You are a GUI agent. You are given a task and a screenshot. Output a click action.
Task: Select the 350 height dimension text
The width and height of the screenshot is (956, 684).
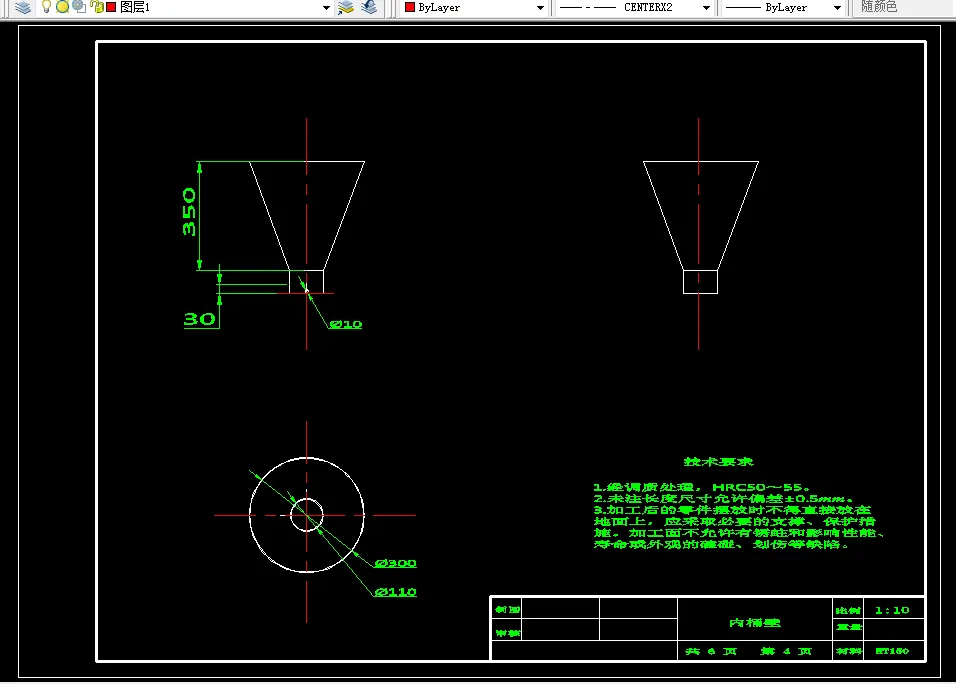(x=189, y=212)
